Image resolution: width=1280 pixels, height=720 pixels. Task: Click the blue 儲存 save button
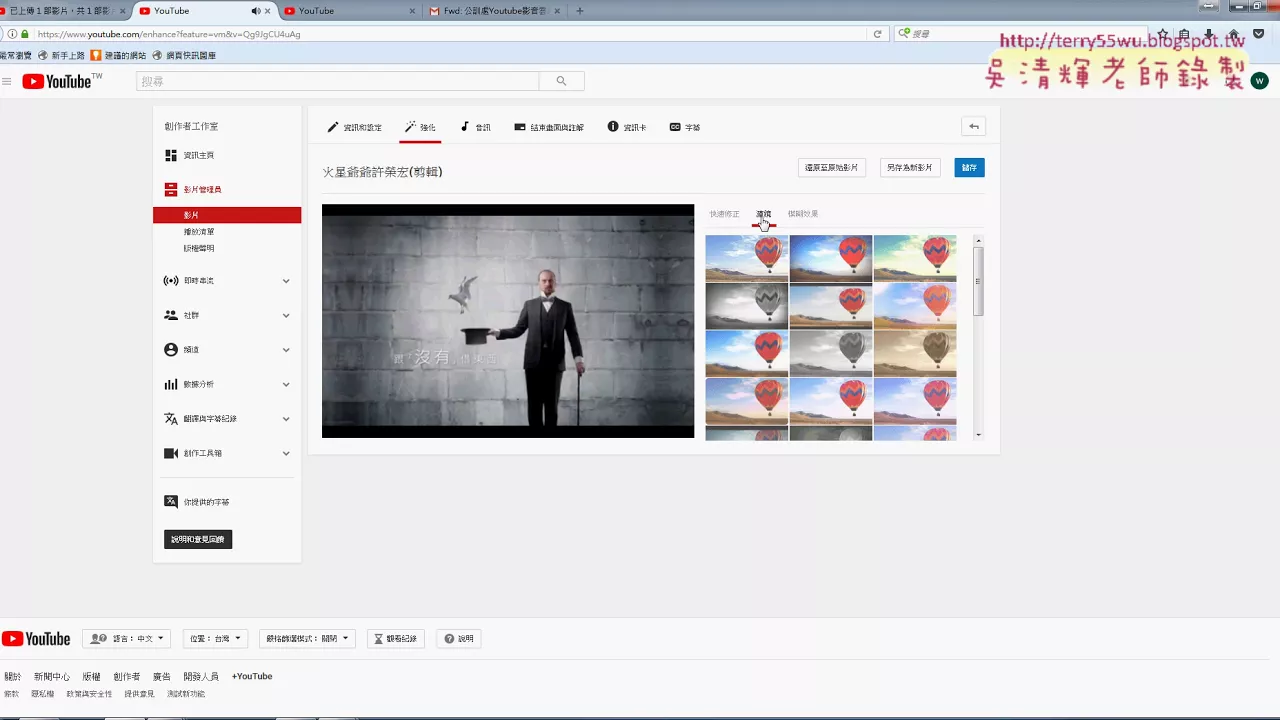[969, 168]
